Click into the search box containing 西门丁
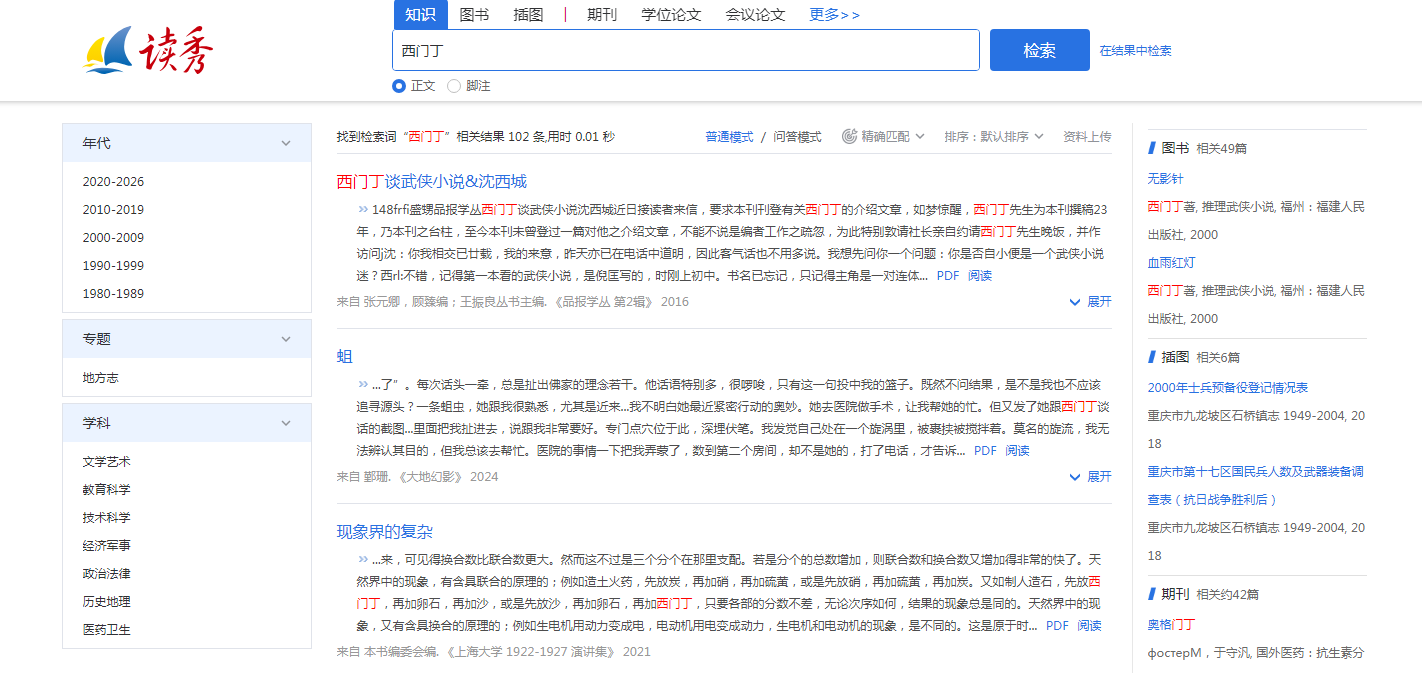Screen dimensions: 1422x673 (x=686, y=50)
